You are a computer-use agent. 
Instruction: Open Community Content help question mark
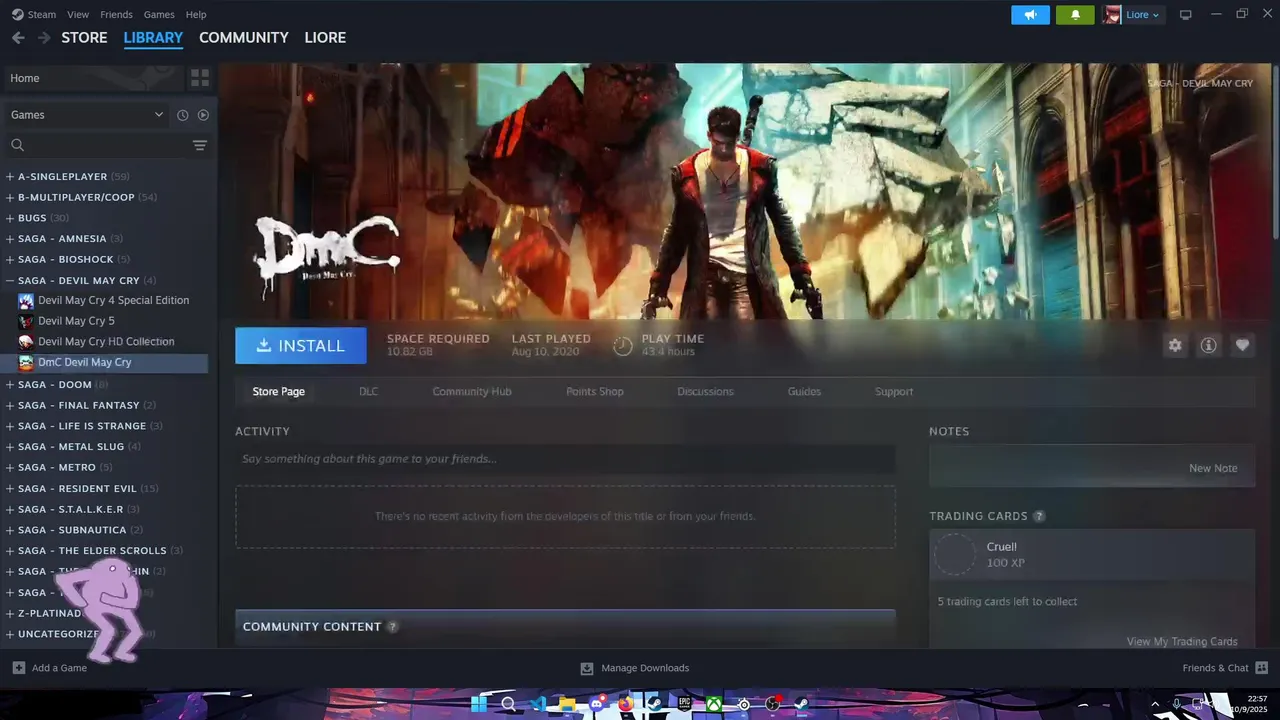click(x=392, y=627)
